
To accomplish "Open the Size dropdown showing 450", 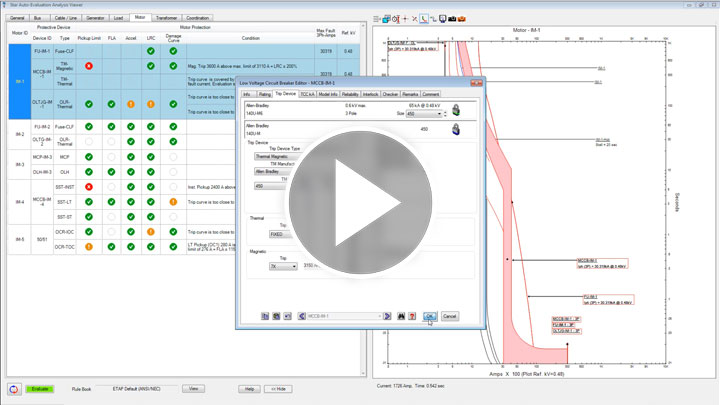I will click(x=438, y=114).
